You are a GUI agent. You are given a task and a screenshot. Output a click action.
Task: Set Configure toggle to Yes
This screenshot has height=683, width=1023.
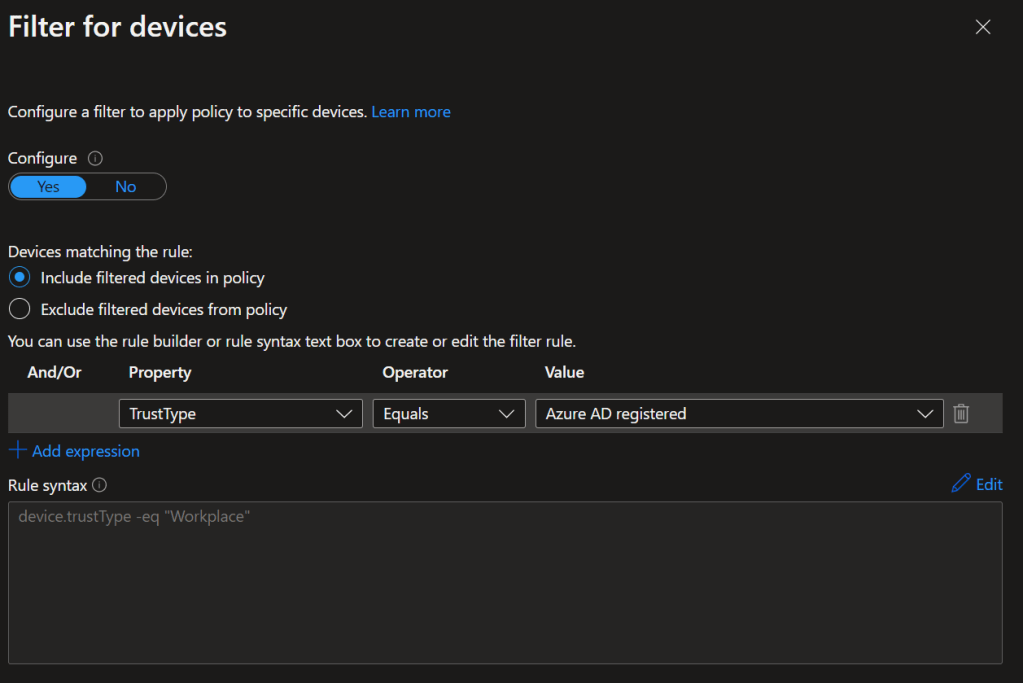click(x=48, y=187)
